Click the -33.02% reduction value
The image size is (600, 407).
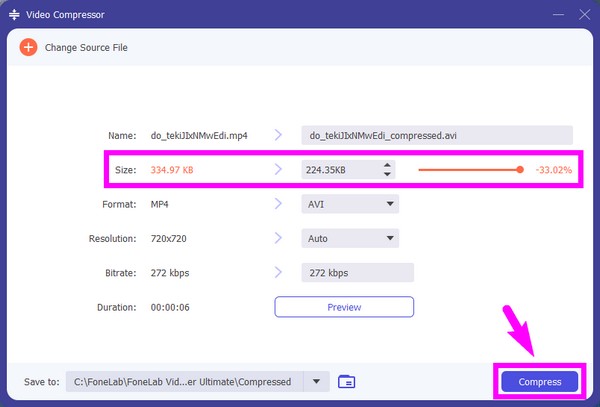pyautogui.click(x=553, y=170)
